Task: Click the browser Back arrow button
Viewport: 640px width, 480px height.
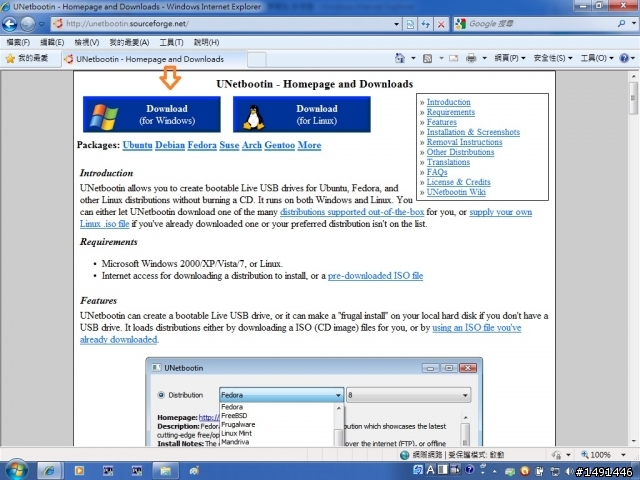Action: 9,24
